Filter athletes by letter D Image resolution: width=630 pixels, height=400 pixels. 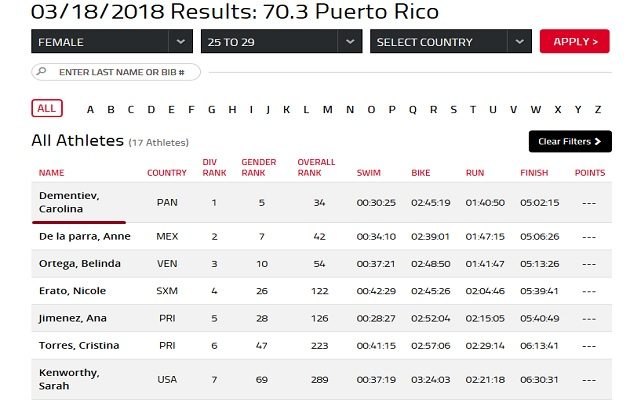tap(151, 110)
